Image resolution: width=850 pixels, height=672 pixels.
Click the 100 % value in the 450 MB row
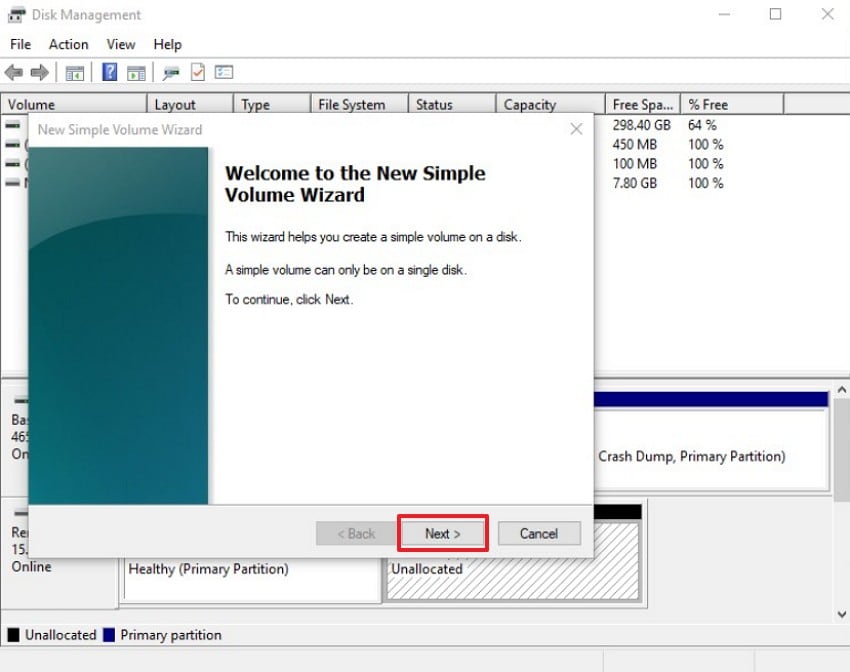click(x=706, y=145)
